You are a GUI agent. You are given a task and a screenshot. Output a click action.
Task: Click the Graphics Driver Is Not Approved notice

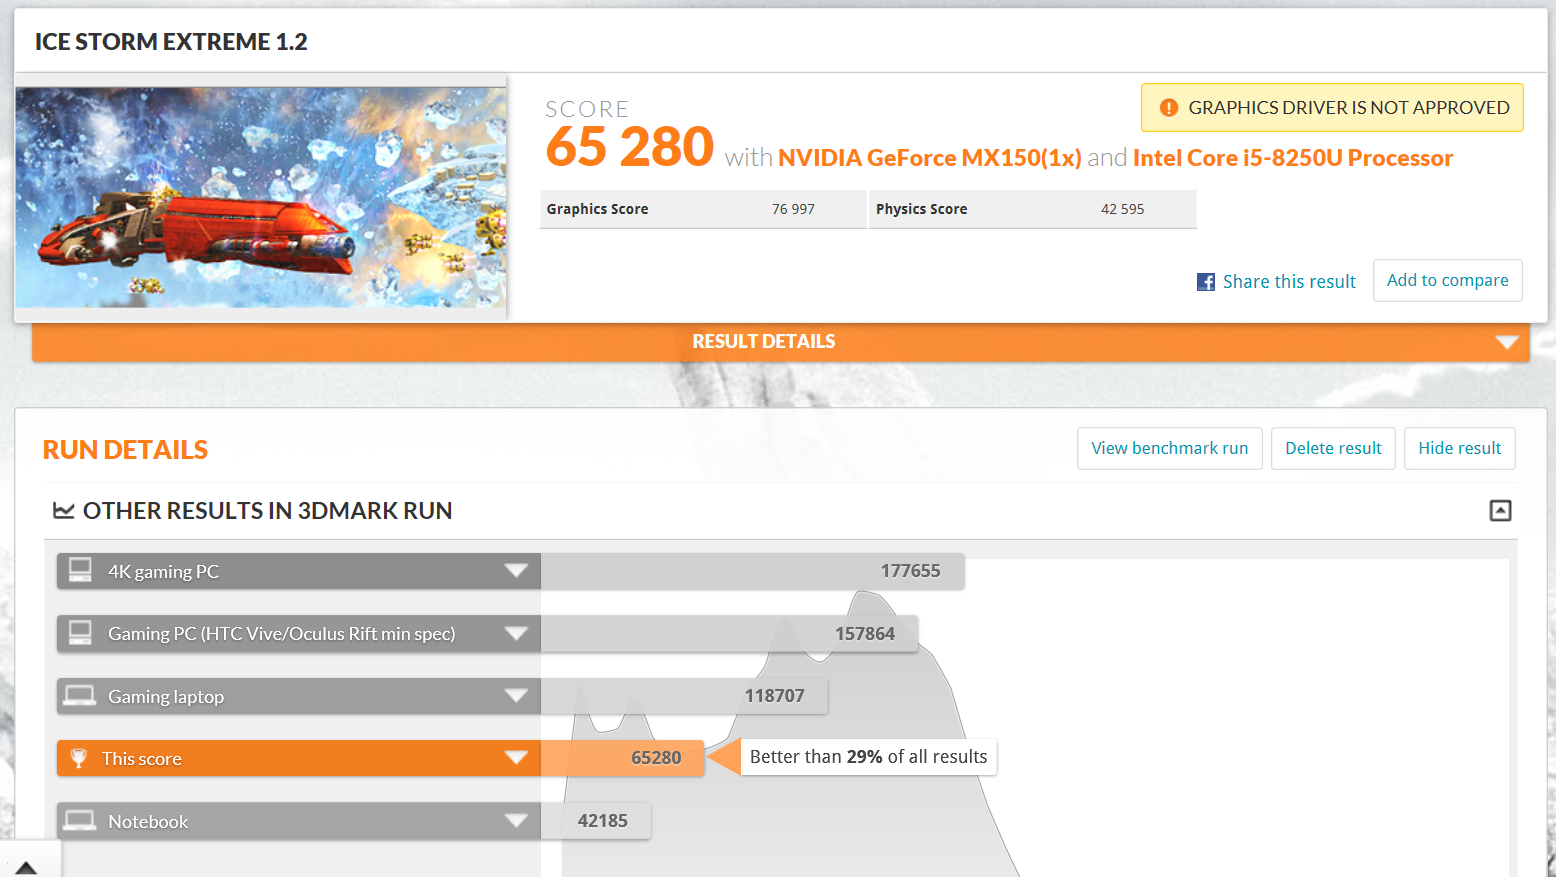pos(1332,108)
